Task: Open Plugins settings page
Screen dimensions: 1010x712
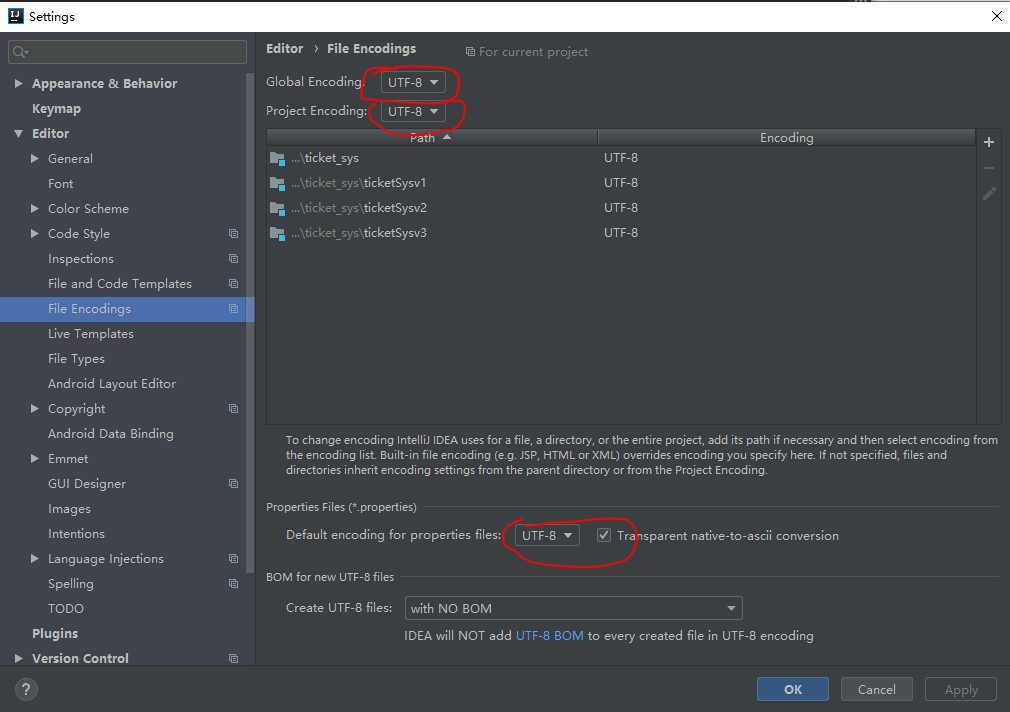Action: coord(55,633)
